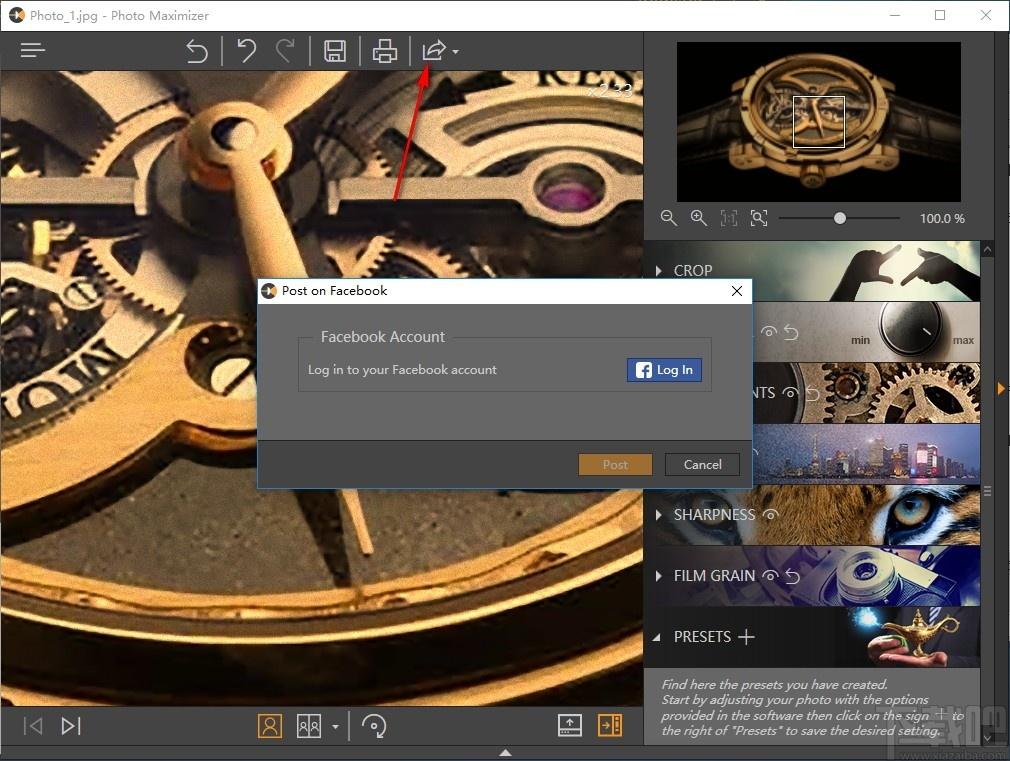
Task: Rotate the photo with circular arrow
Action: click(x=374, y=726)
